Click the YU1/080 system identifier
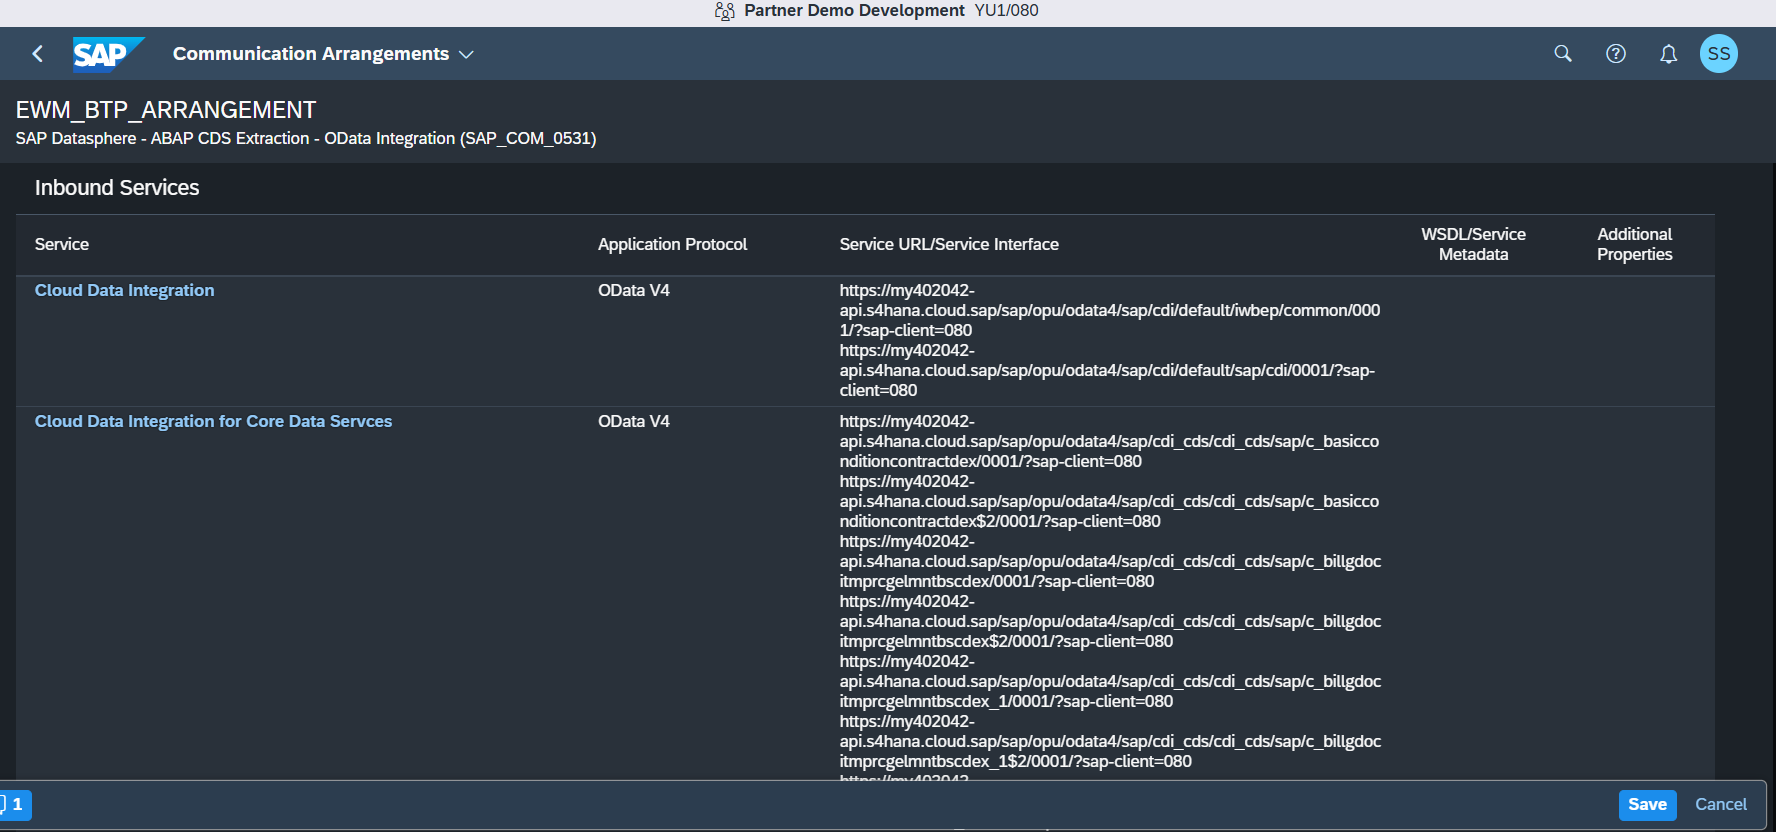Viewport: 1776px width, 832px height. click(1006, 11)
